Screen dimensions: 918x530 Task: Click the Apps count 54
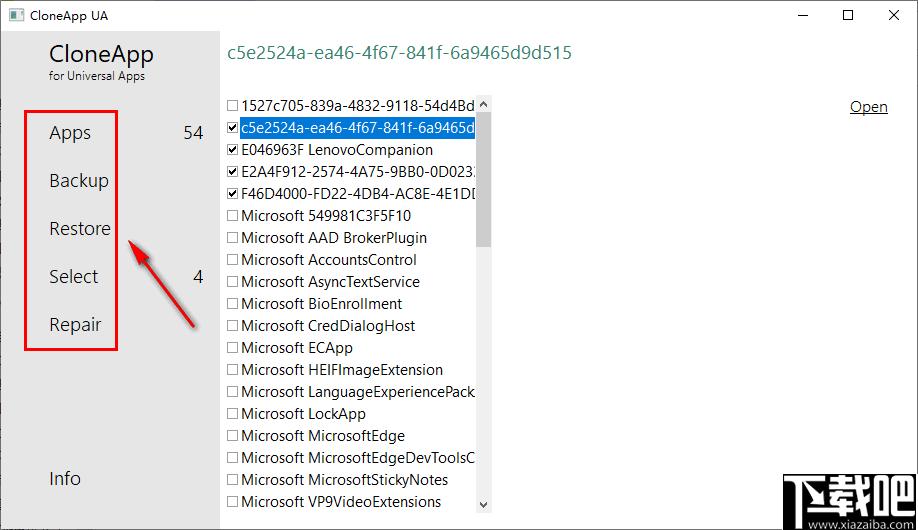point(193,133)
